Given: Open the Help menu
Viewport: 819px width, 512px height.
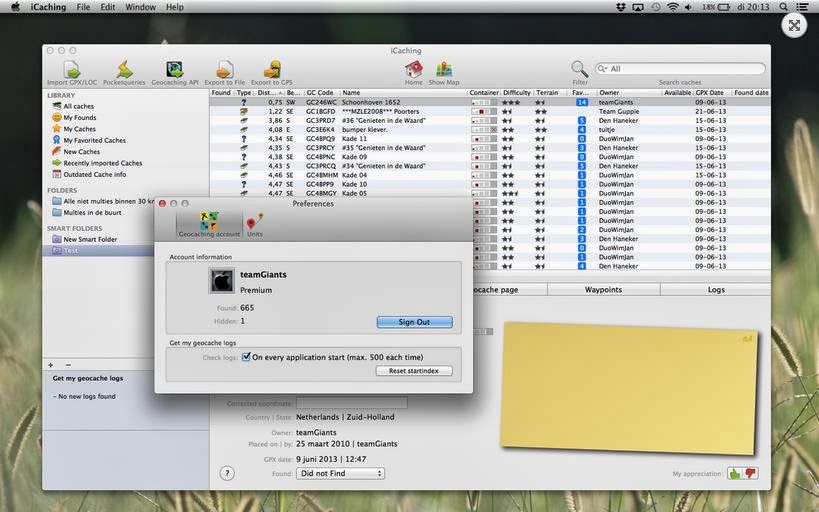Looking at the screenshot, I should [174, 7].
